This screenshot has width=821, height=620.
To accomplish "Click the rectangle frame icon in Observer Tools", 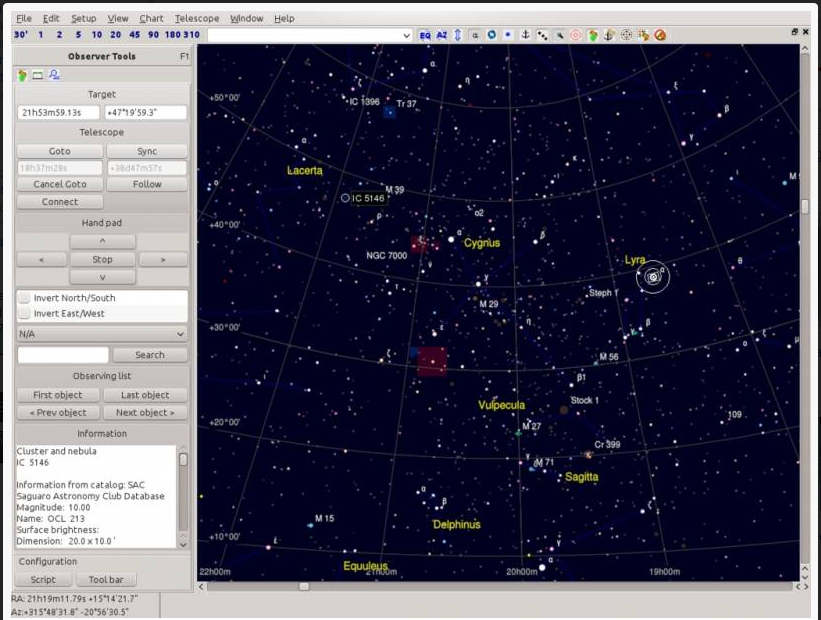I will click(38, 75).
